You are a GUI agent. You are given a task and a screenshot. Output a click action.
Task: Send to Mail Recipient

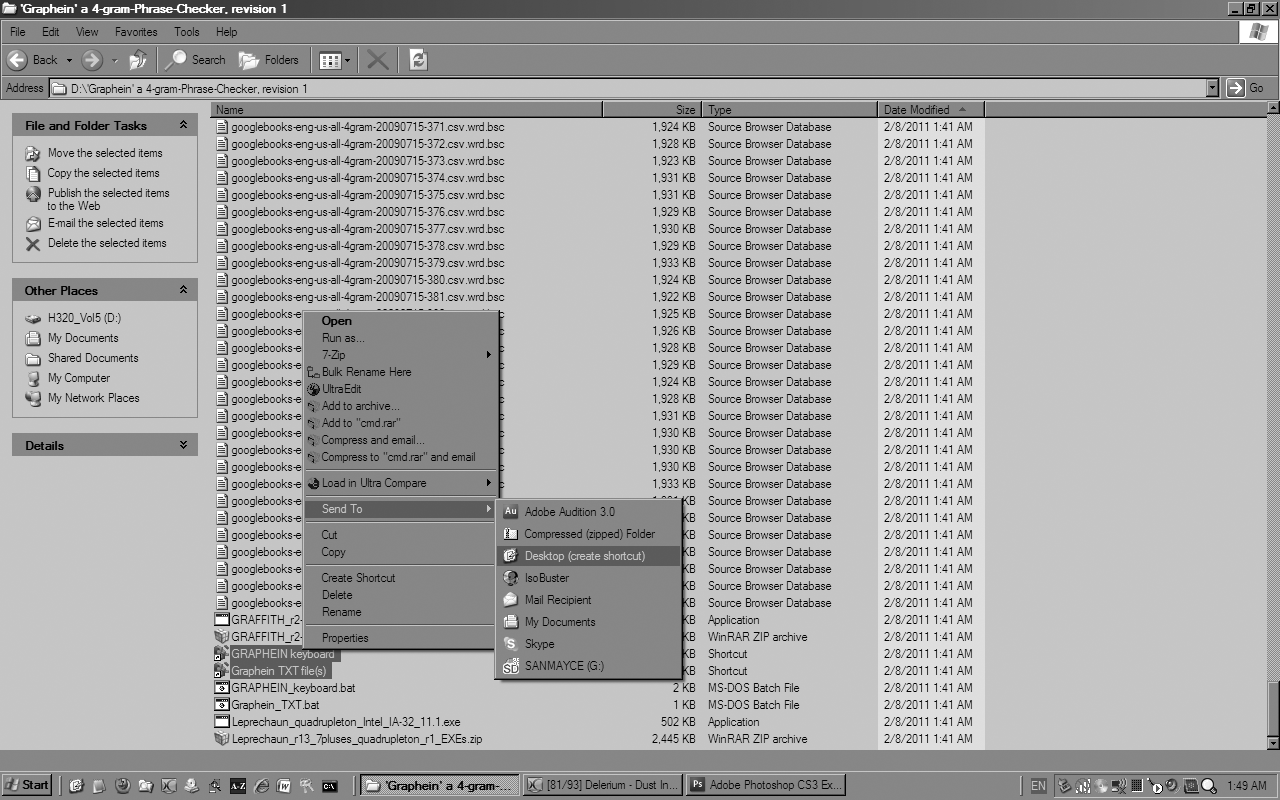pos(588,600)
